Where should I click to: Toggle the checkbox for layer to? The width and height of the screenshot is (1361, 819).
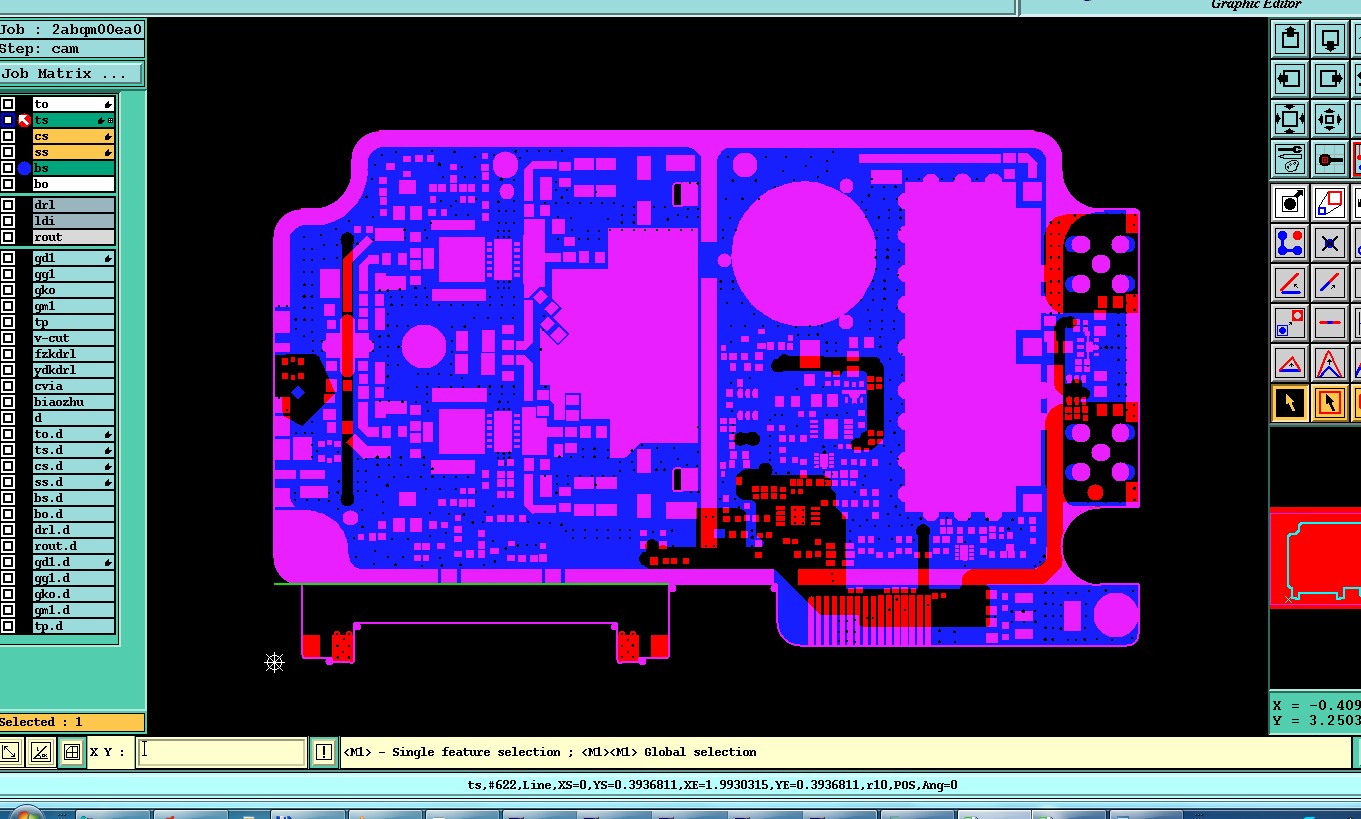tap(8, 104)
